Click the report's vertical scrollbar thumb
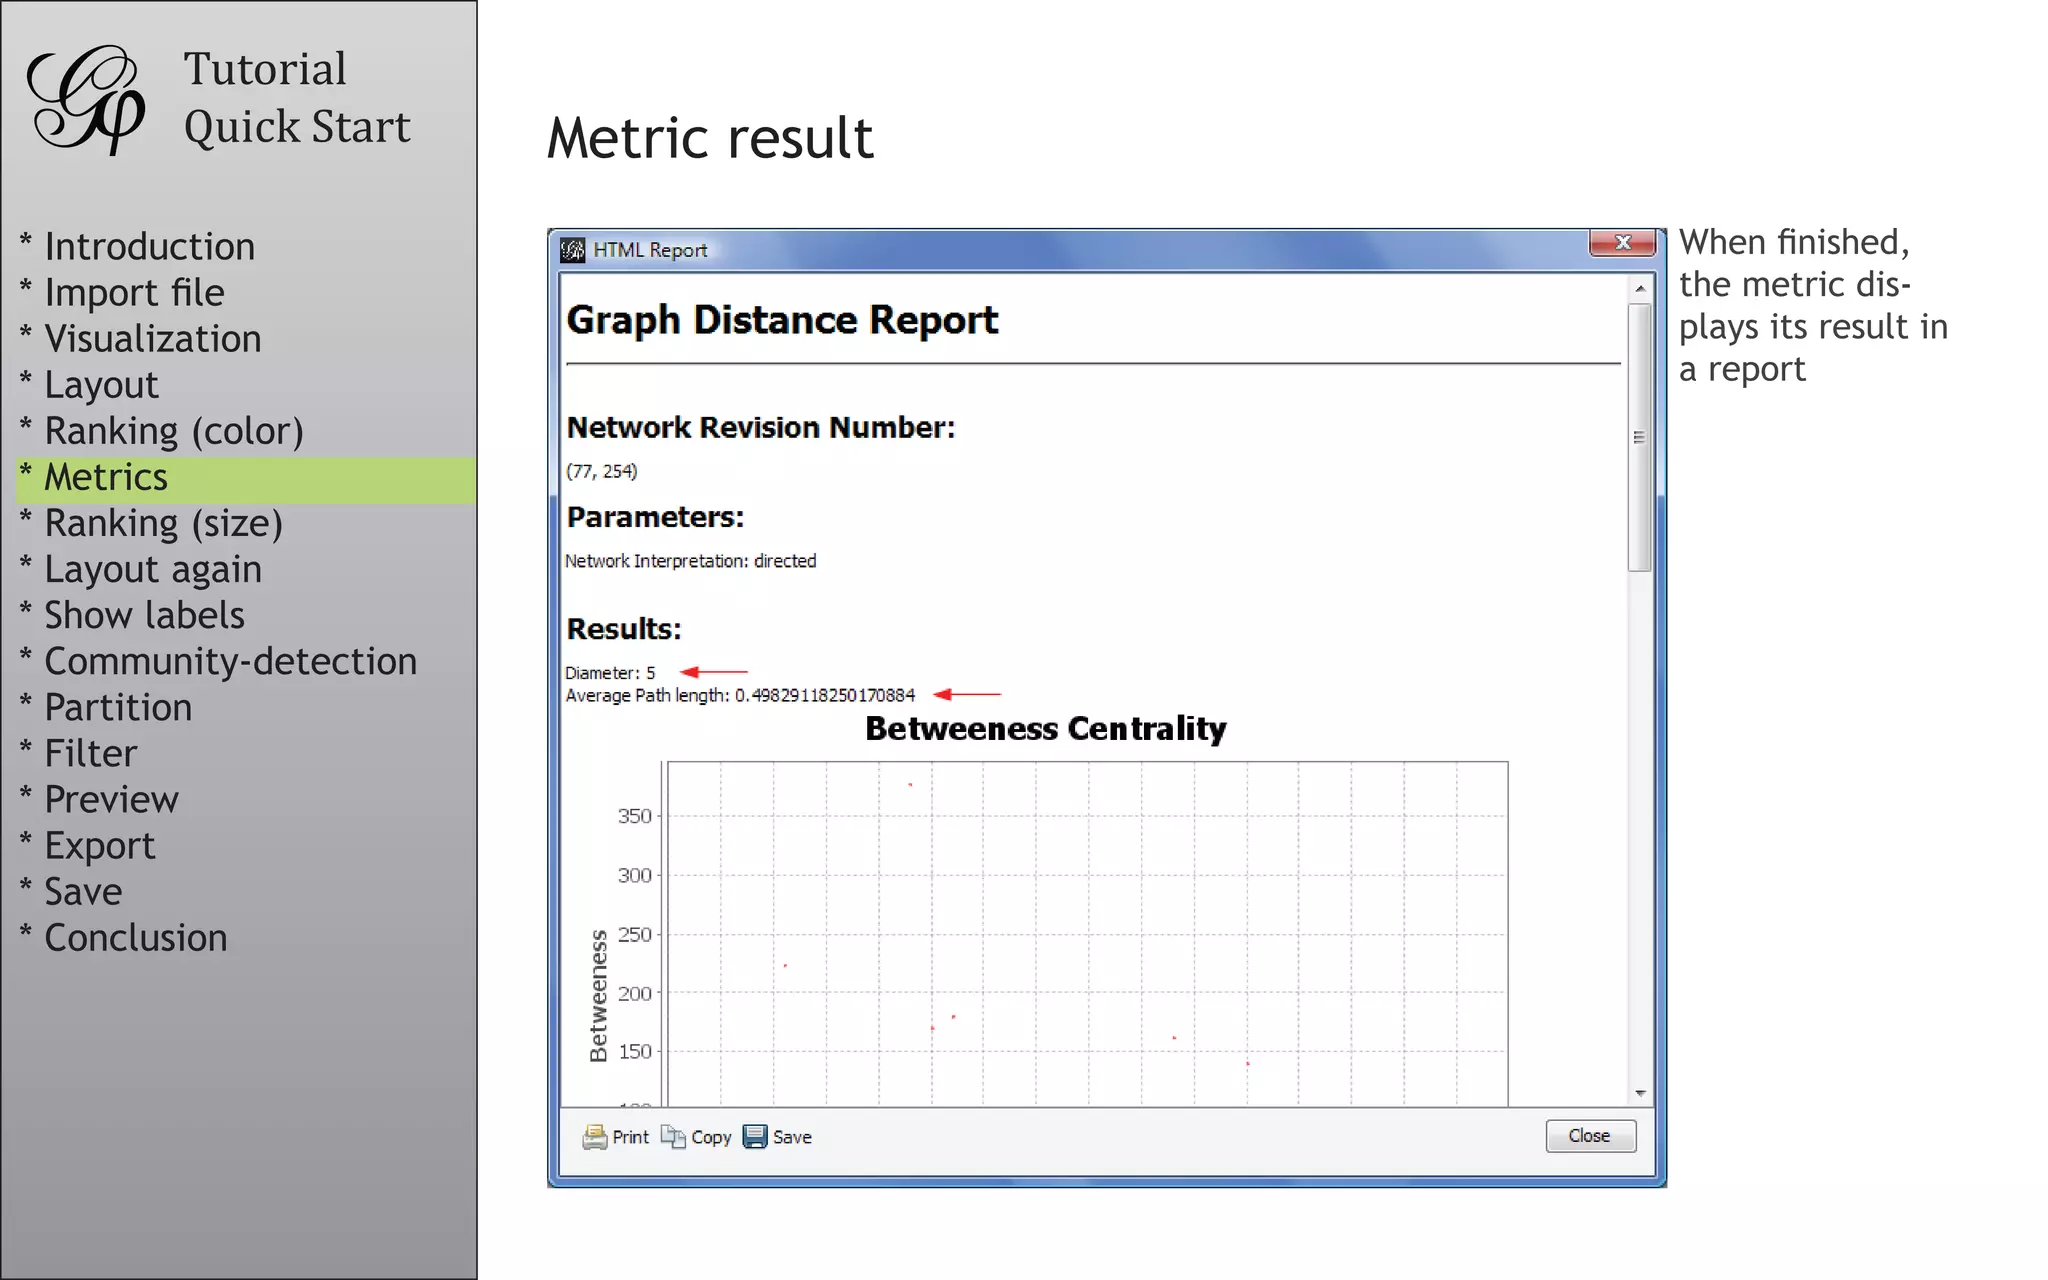The height and width of the screenshot is (1280, 2048). (x=1639, y=437)
